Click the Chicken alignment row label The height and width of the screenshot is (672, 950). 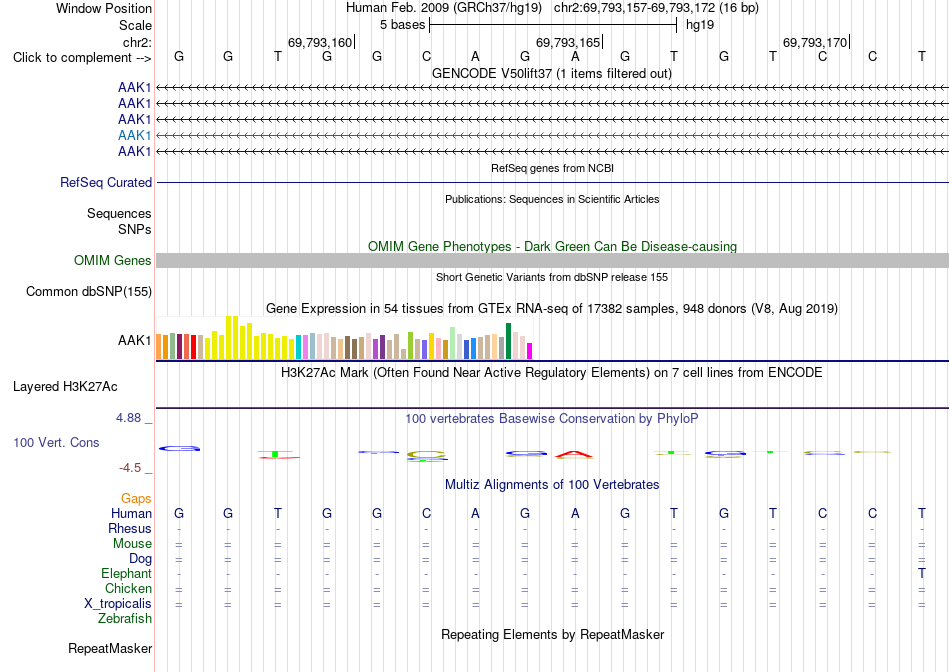tap(128, 588)
